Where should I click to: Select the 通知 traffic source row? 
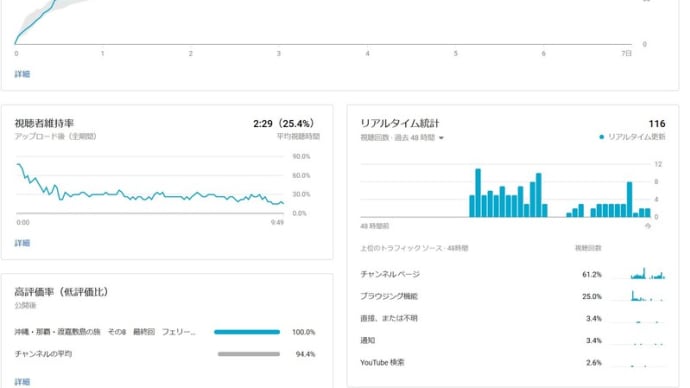tap(513, 340)
